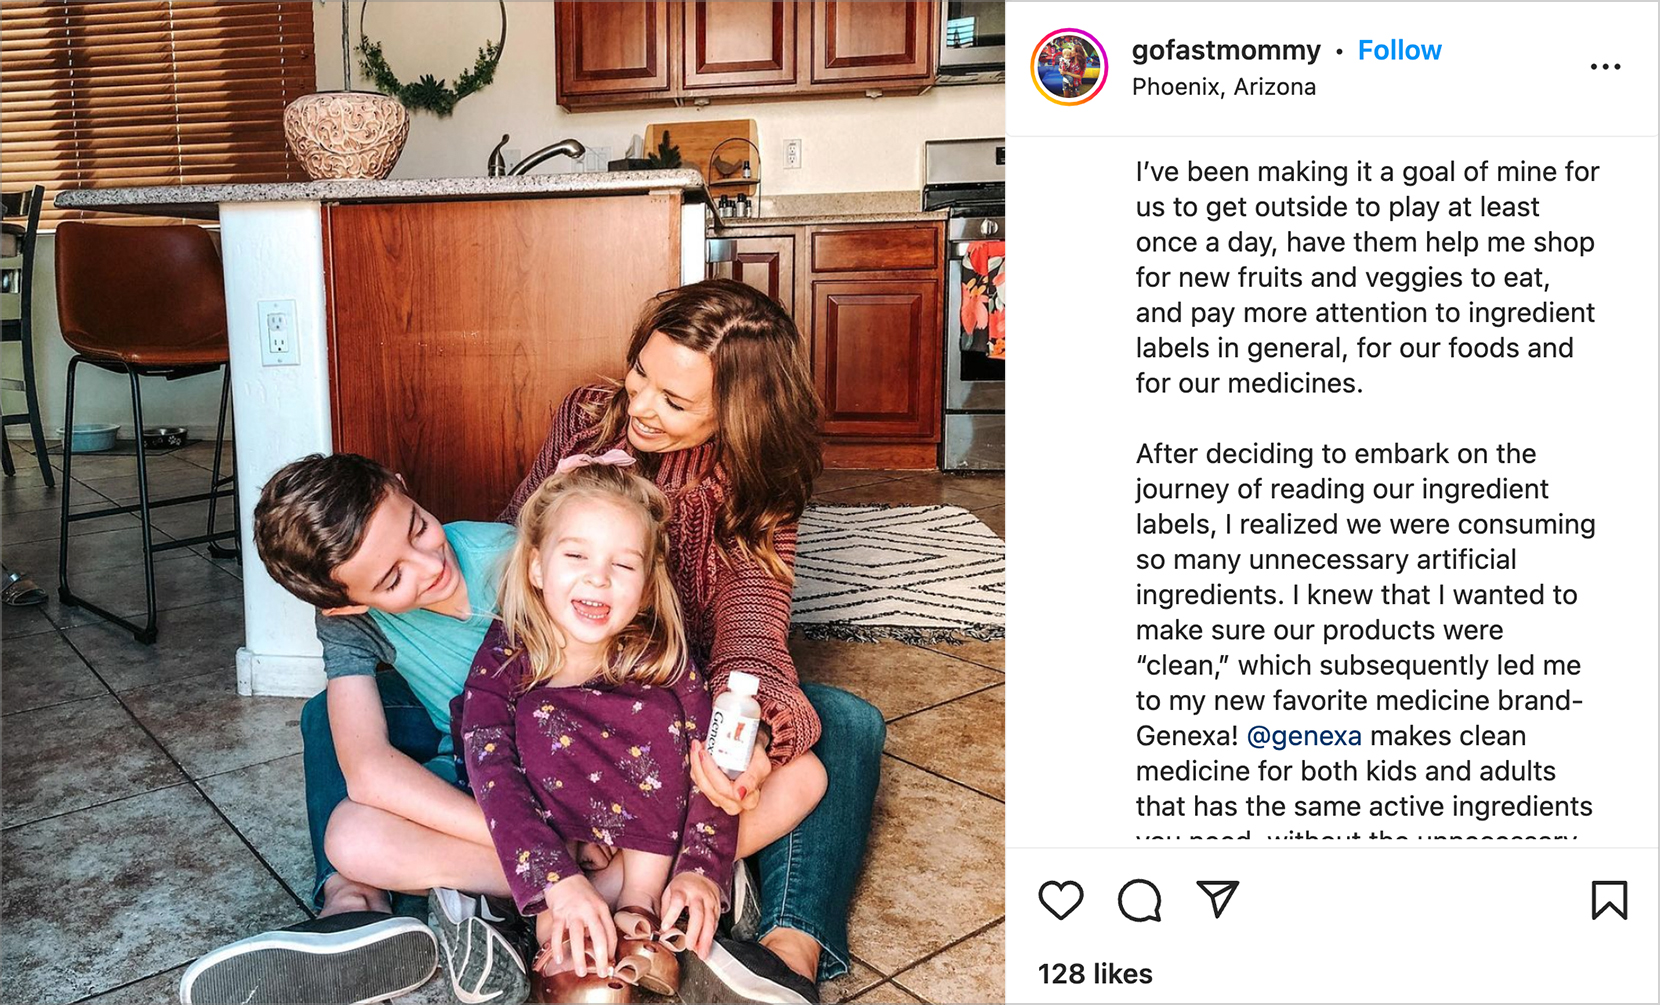
Task: Click the Genexa medicine bottle in the photo
Action: pyautogui.click(x=737, y=725)
